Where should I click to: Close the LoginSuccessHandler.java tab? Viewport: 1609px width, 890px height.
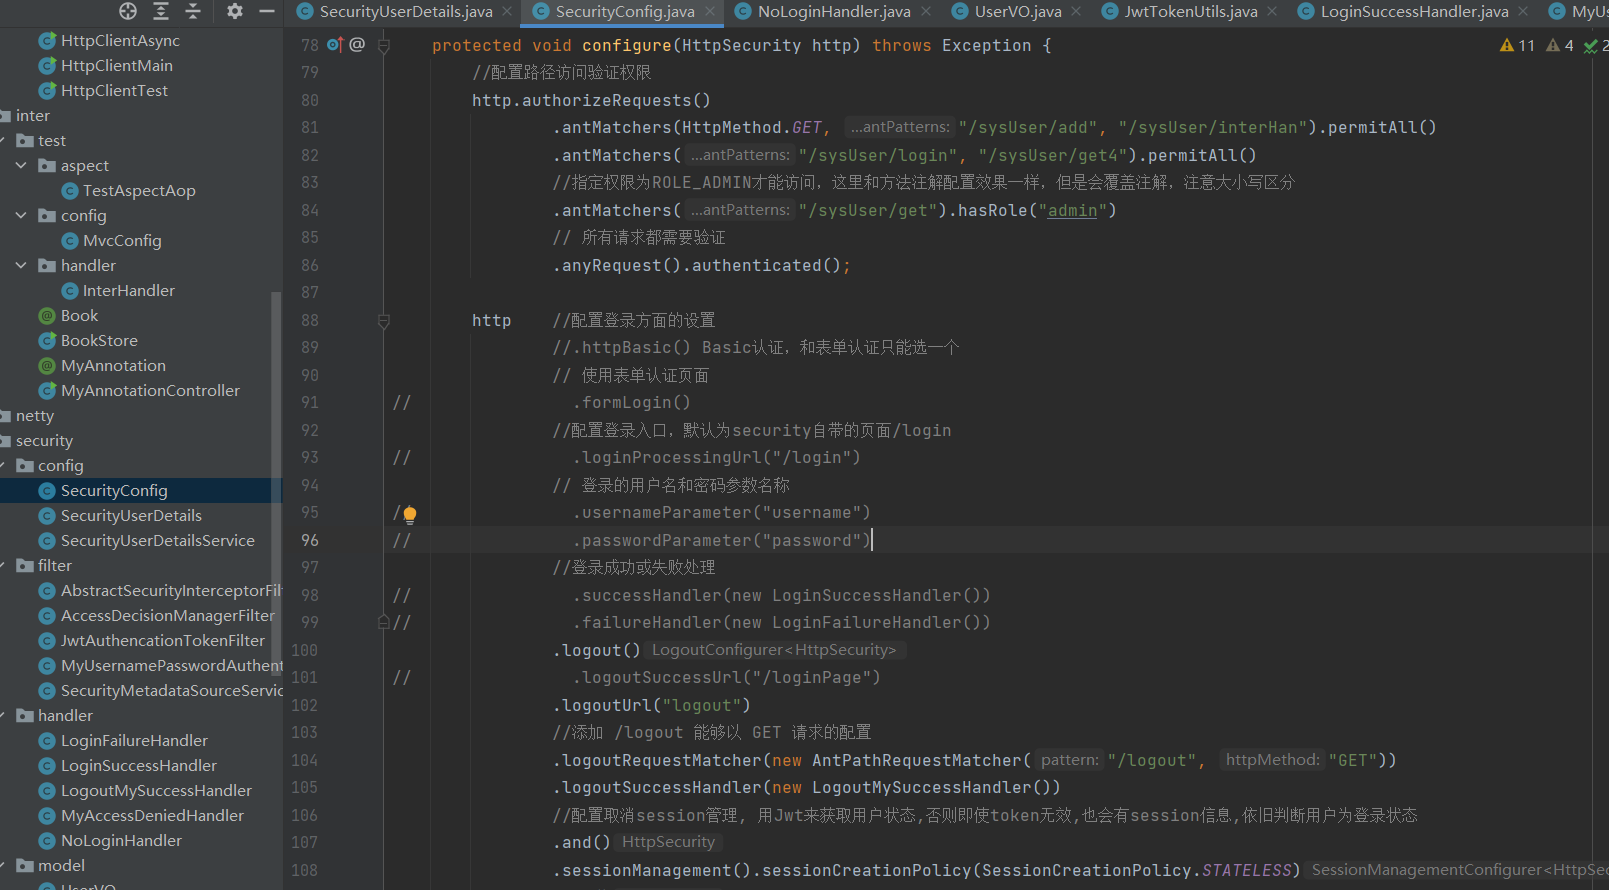point(1523,12)
